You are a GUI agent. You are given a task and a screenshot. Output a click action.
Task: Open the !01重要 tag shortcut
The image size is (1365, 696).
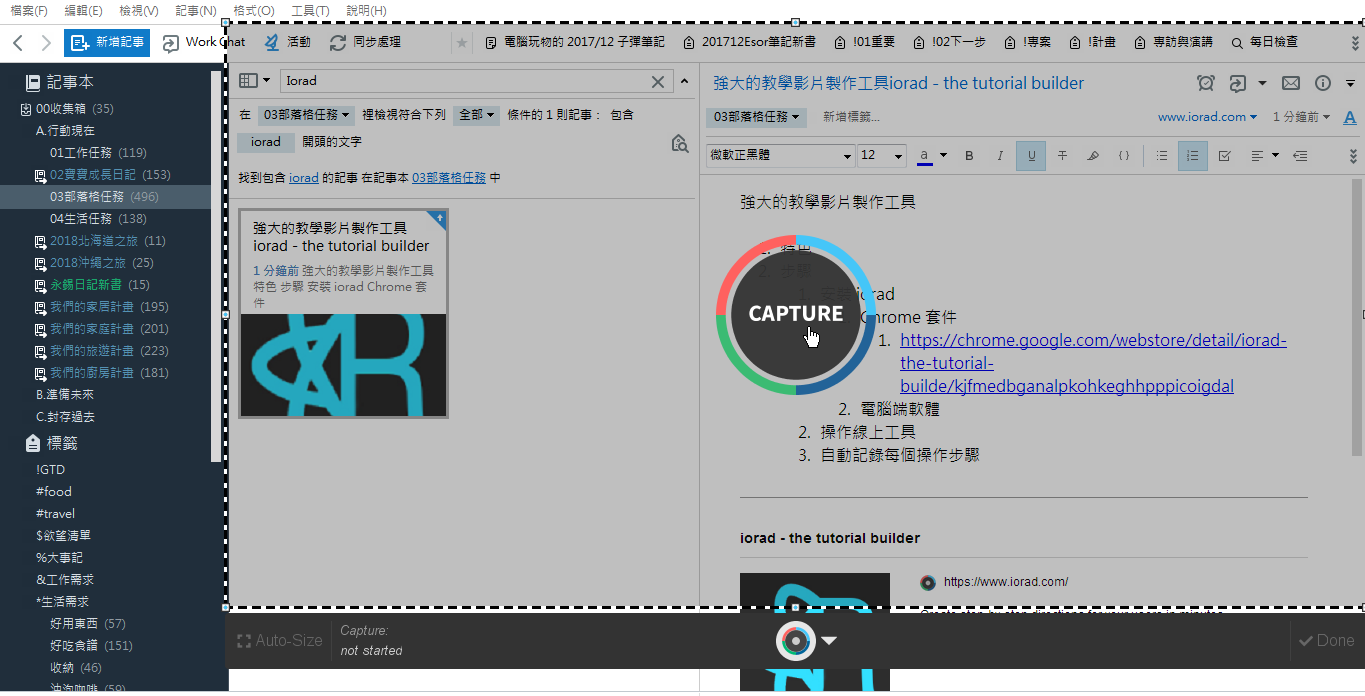pos(864,42)
